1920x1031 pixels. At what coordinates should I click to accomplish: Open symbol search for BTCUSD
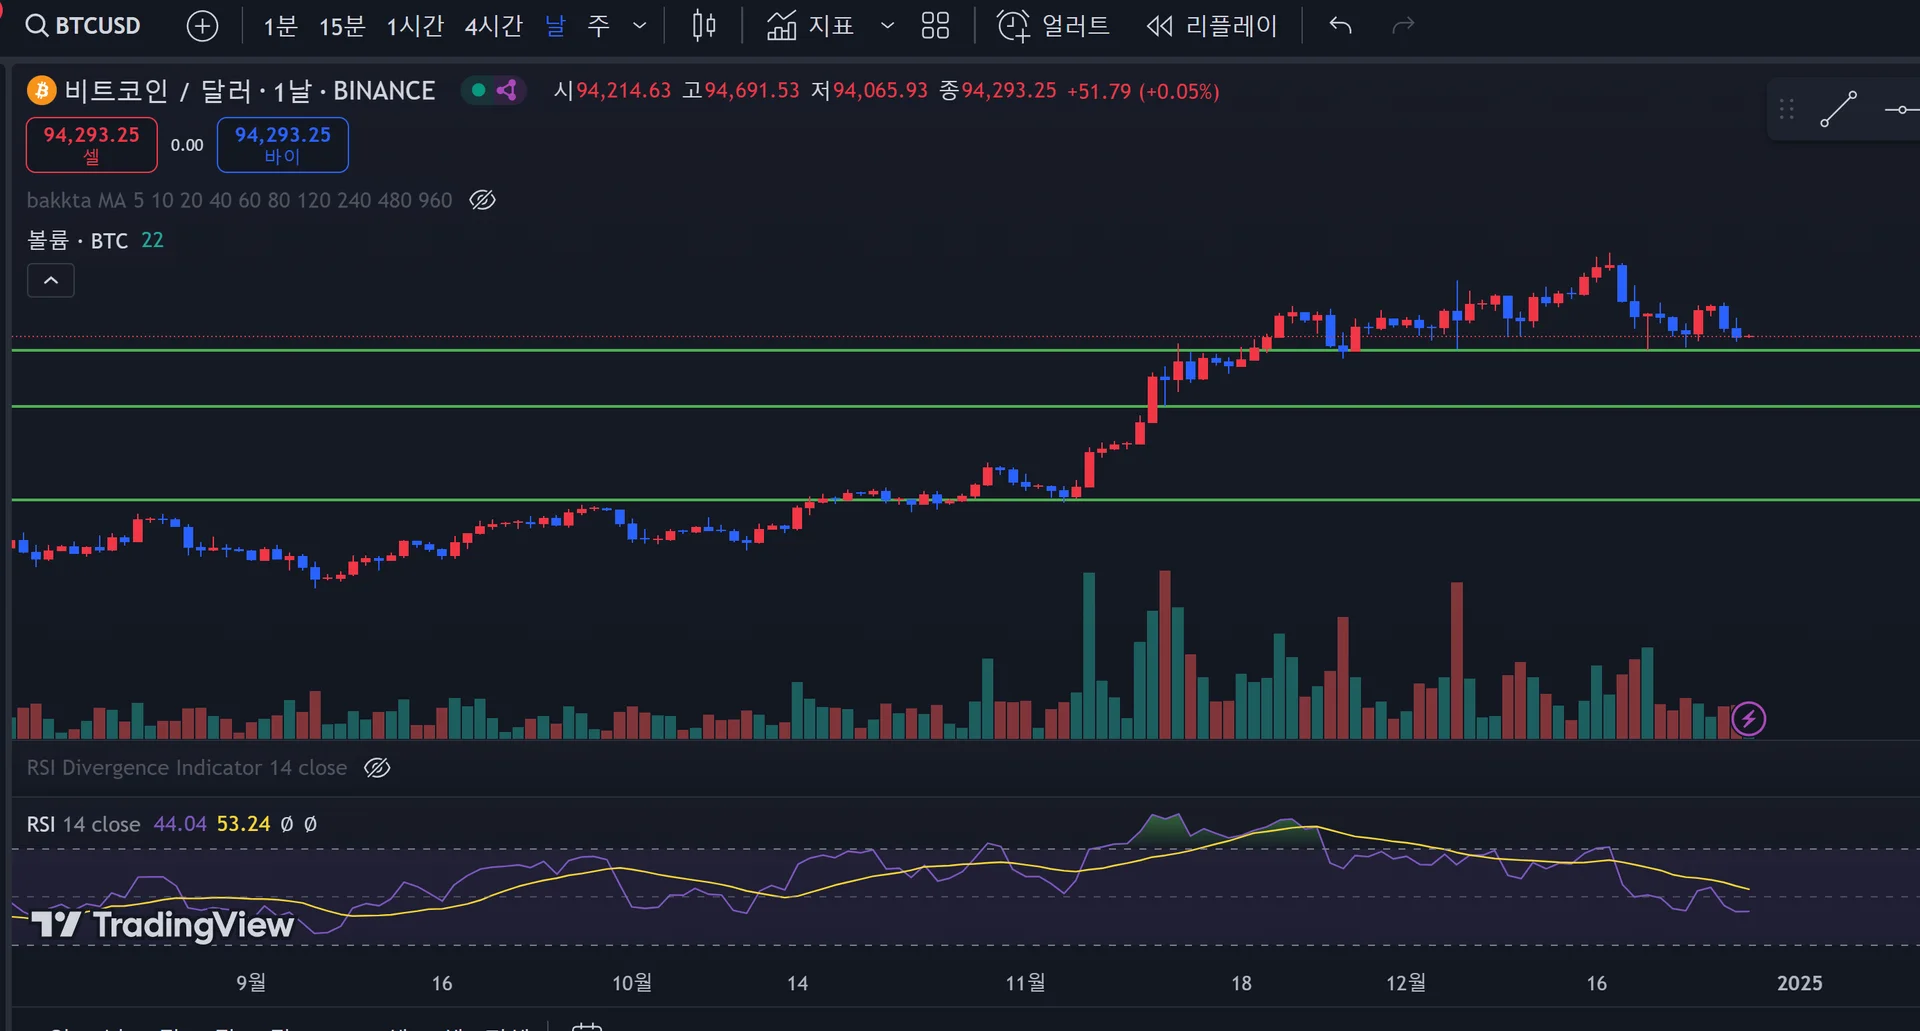(x=84, y=26)
